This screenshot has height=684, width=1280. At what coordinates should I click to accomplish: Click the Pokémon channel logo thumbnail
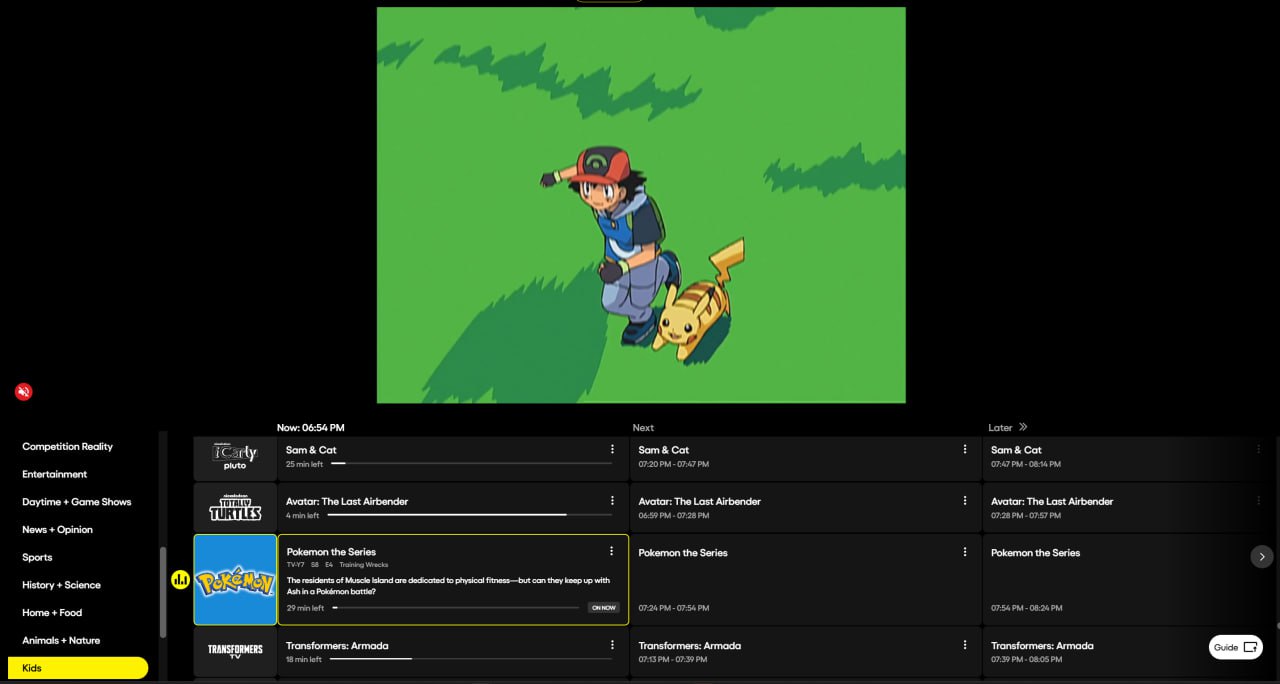[235, 580]
